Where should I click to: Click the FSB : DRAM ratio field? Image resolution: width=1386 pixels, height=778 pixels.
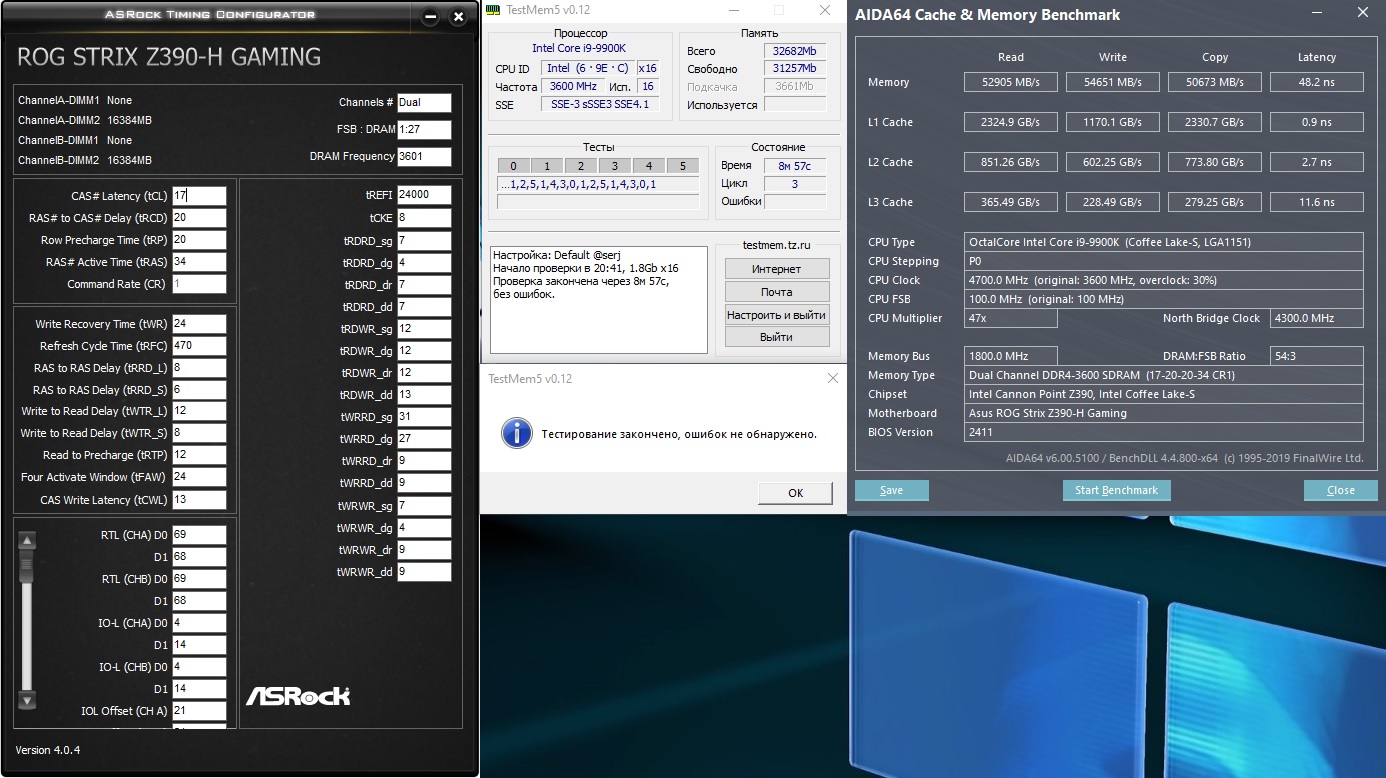coord(424,130)
